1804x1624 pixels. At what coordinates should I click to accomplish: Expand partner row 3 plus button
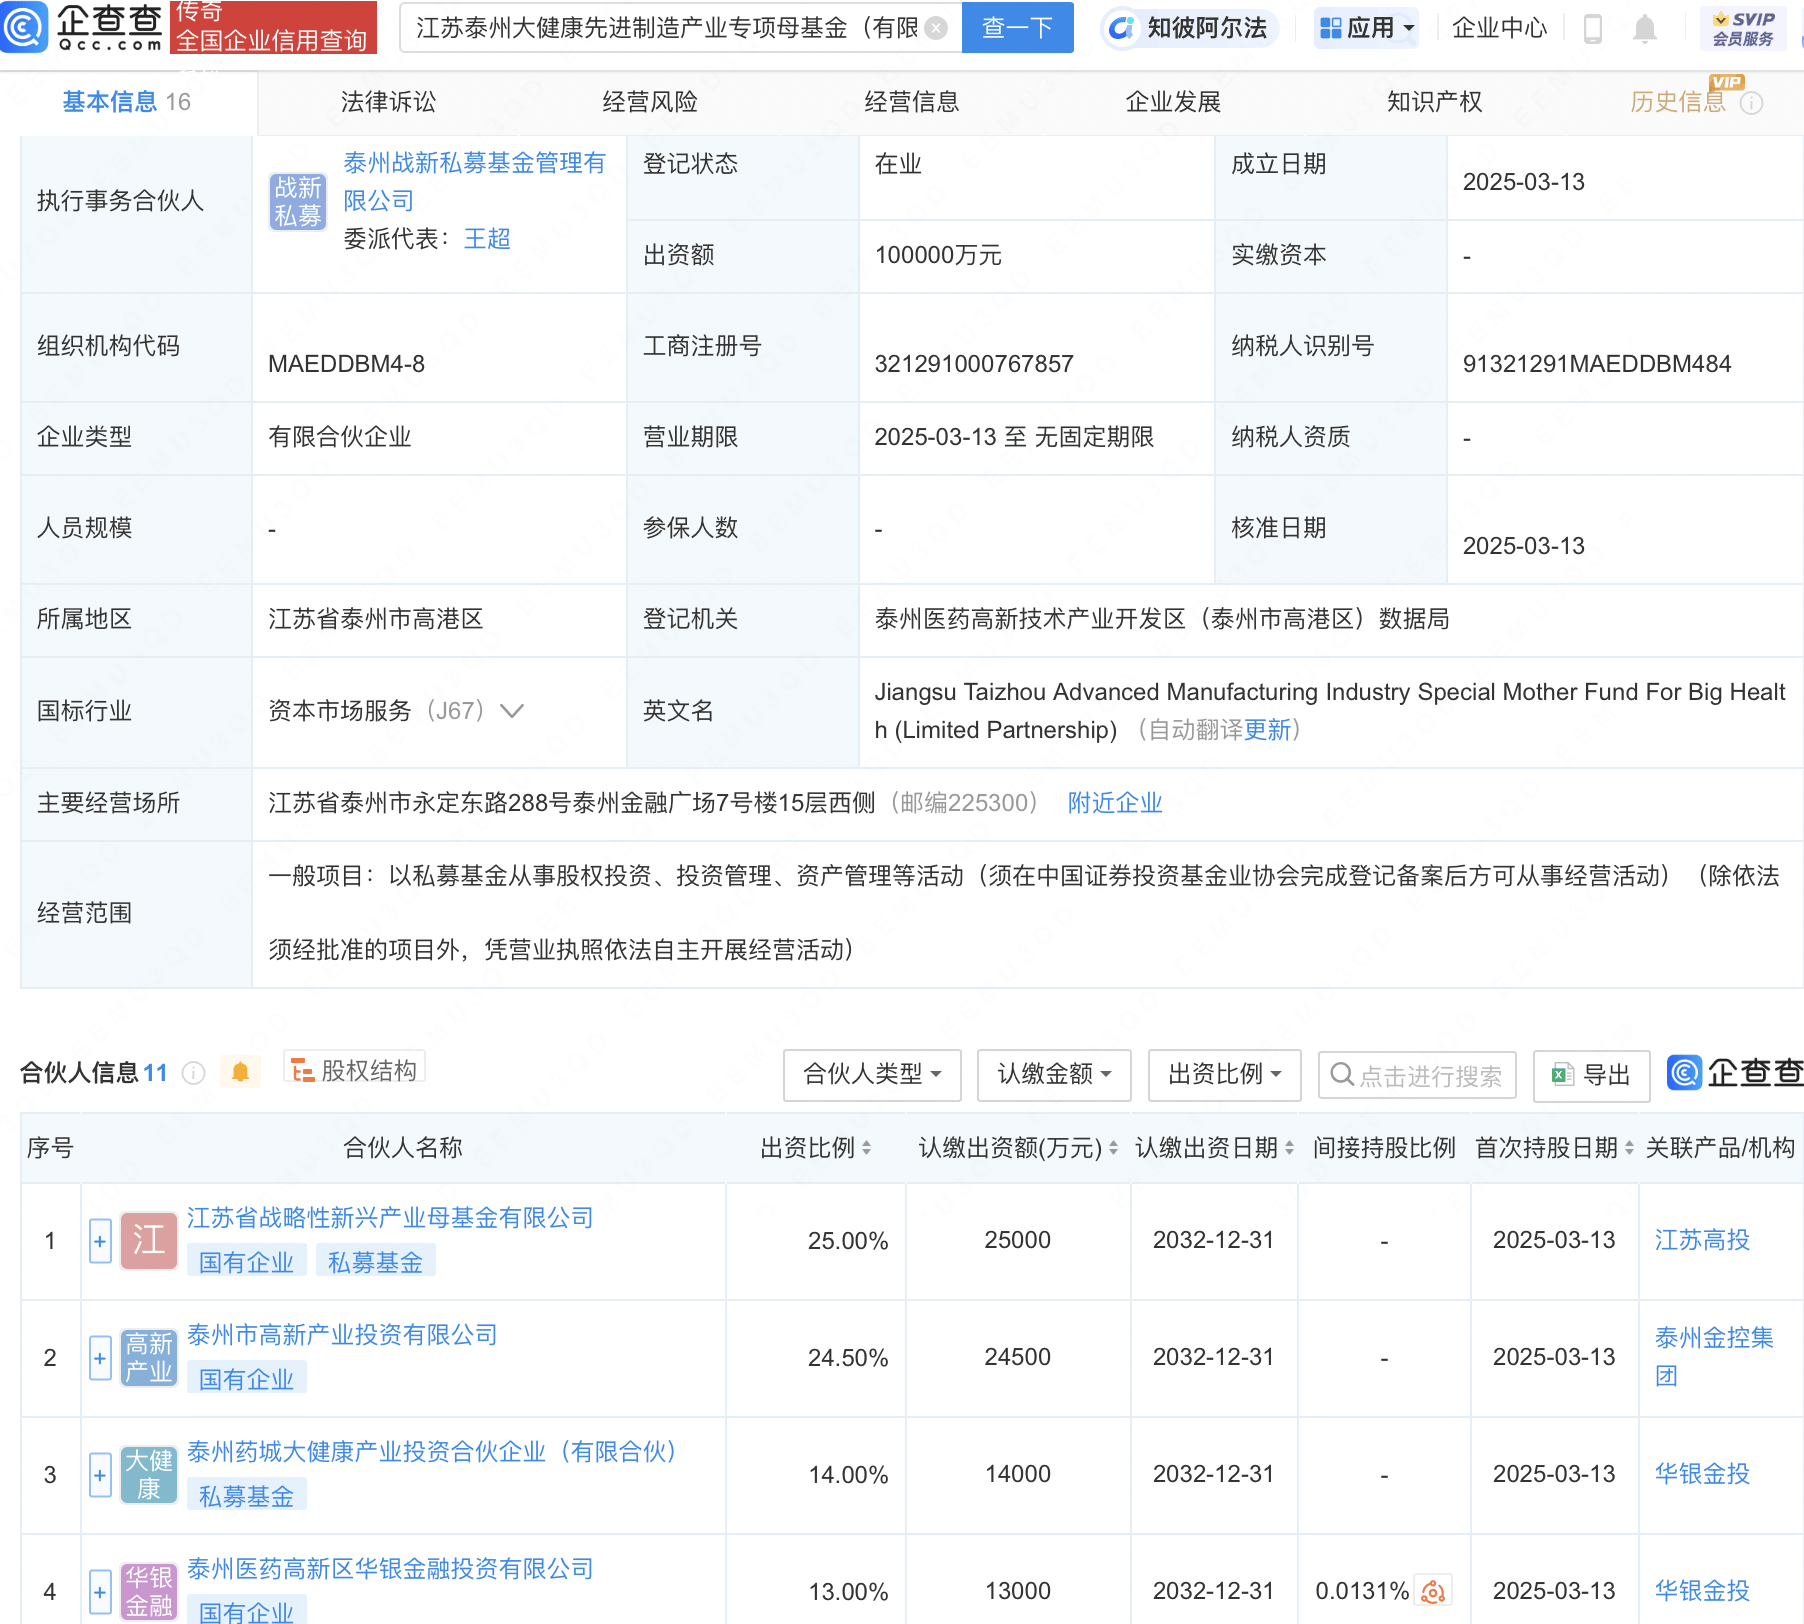coord(100,1475)
